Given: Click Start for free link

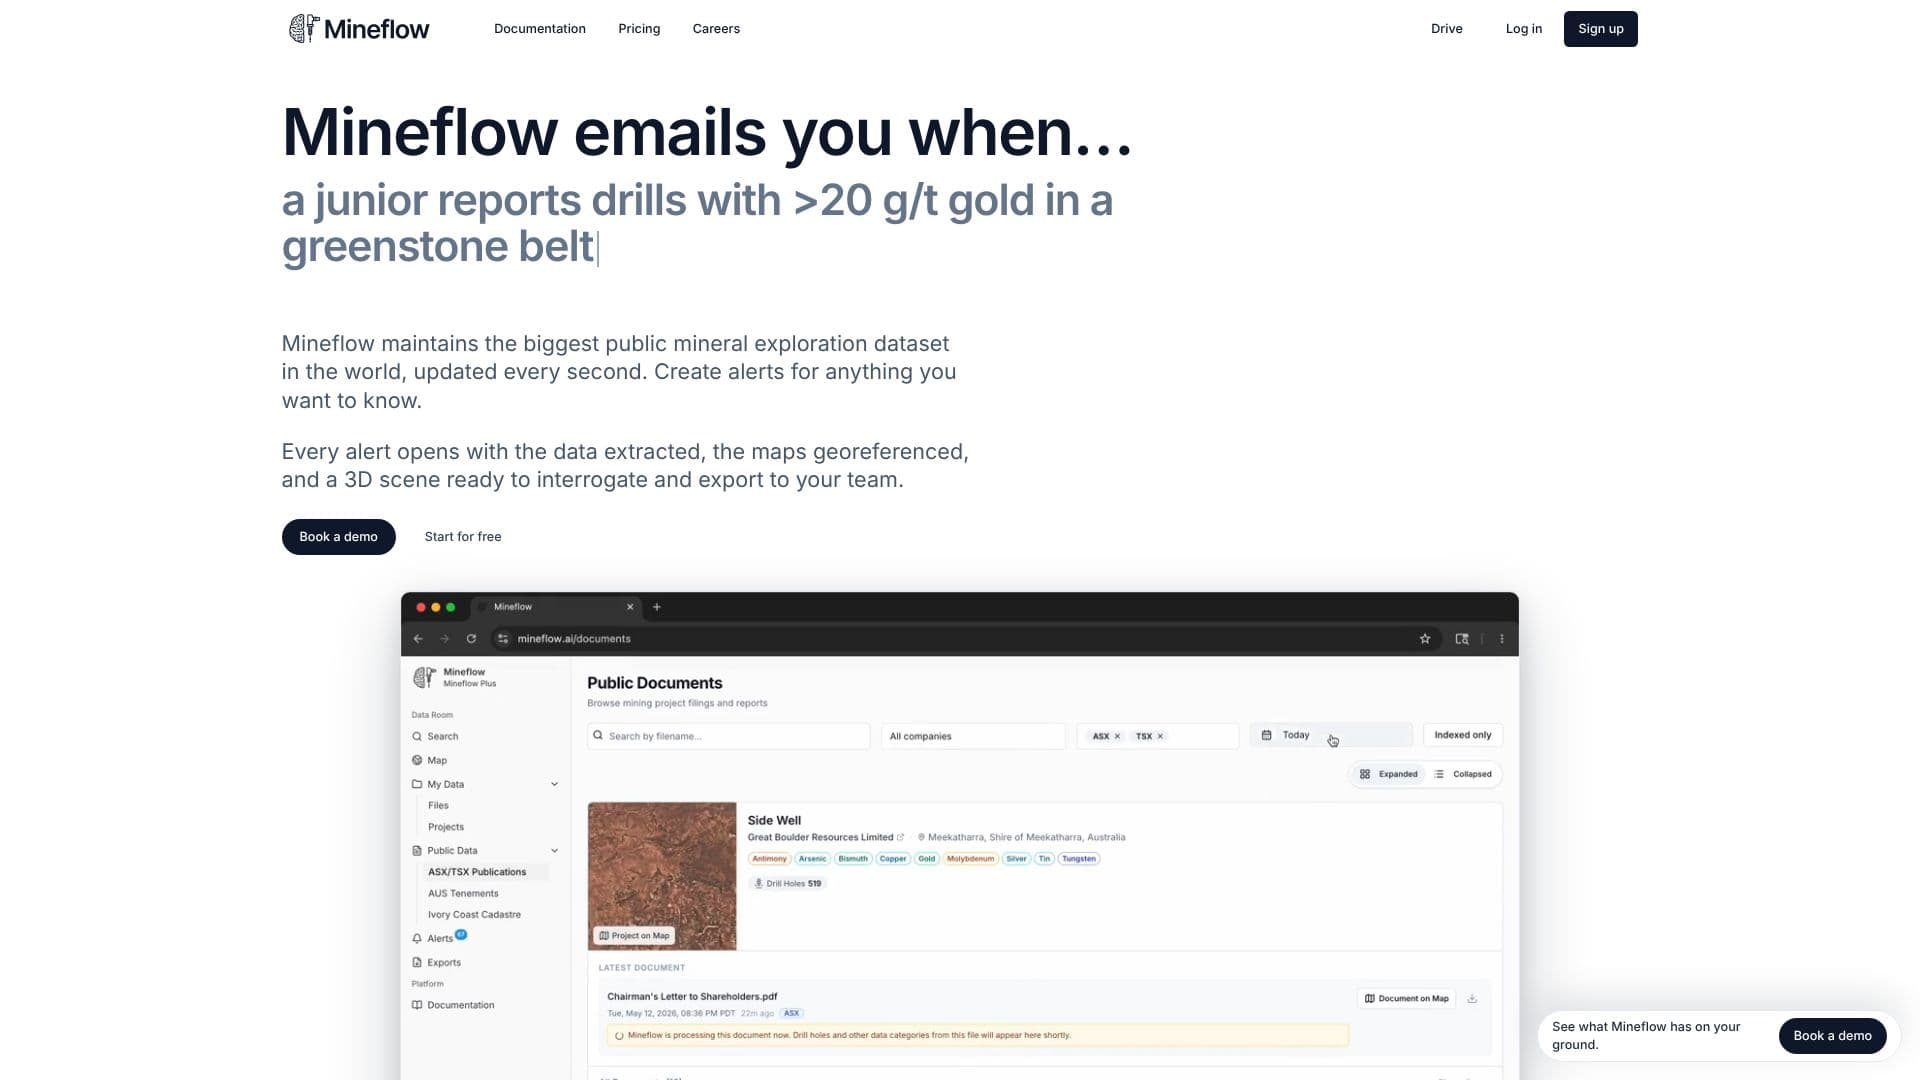Looking at the screenshot, I should (x=463, y=537).
